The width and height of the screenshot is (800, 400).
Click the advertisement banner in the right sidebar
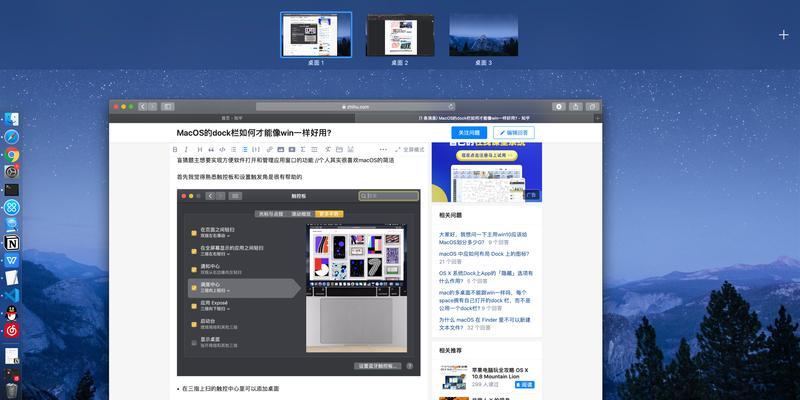[487, 172]
